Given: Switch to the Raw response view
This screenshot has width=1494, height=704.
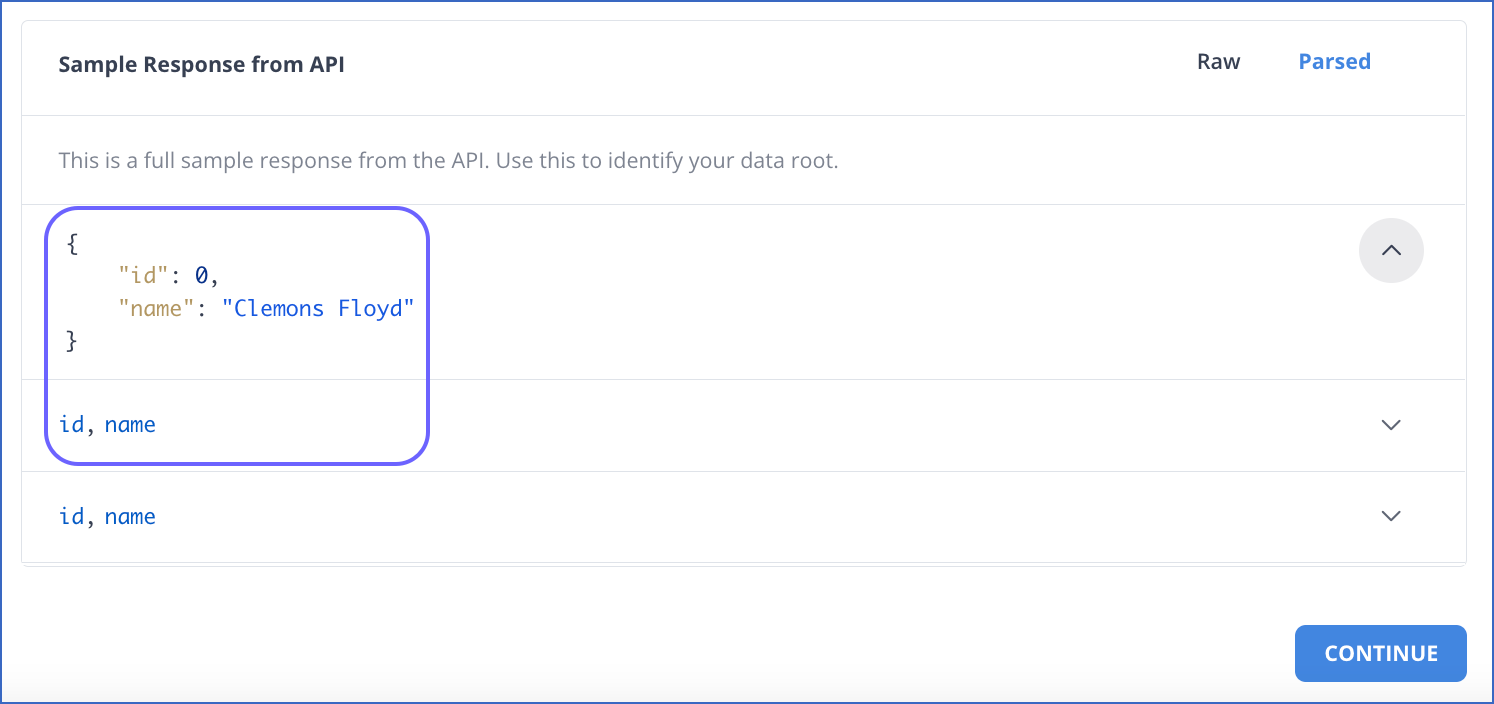Looking at the screenshot, I should point(1218,61).
